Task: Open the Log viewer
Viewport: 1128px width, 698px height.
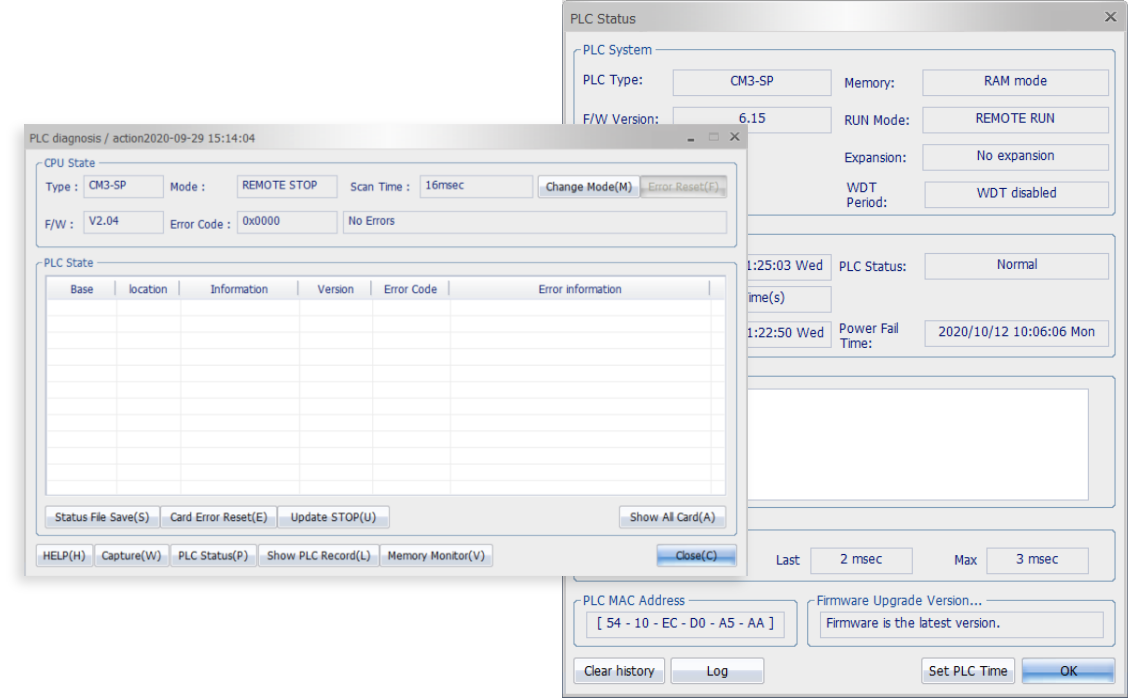Action: [717, 670]
